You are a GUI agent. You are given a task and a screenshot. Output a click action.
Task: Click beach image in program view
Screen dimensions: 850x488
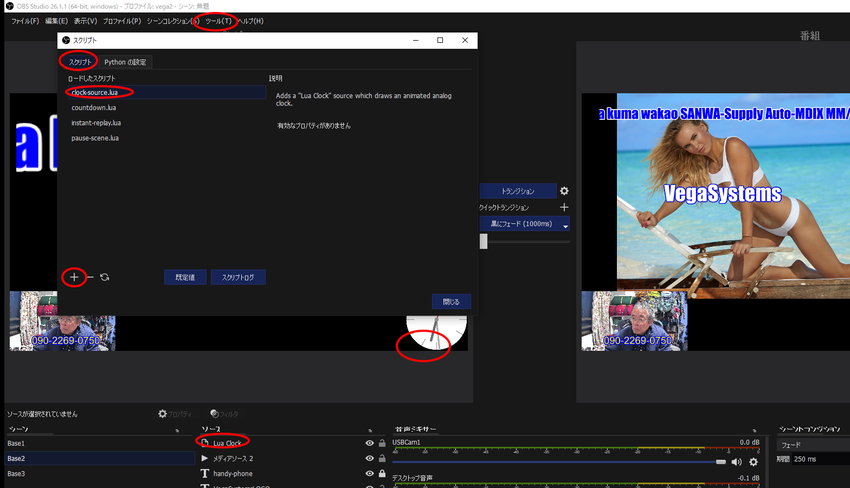point(733,196)
